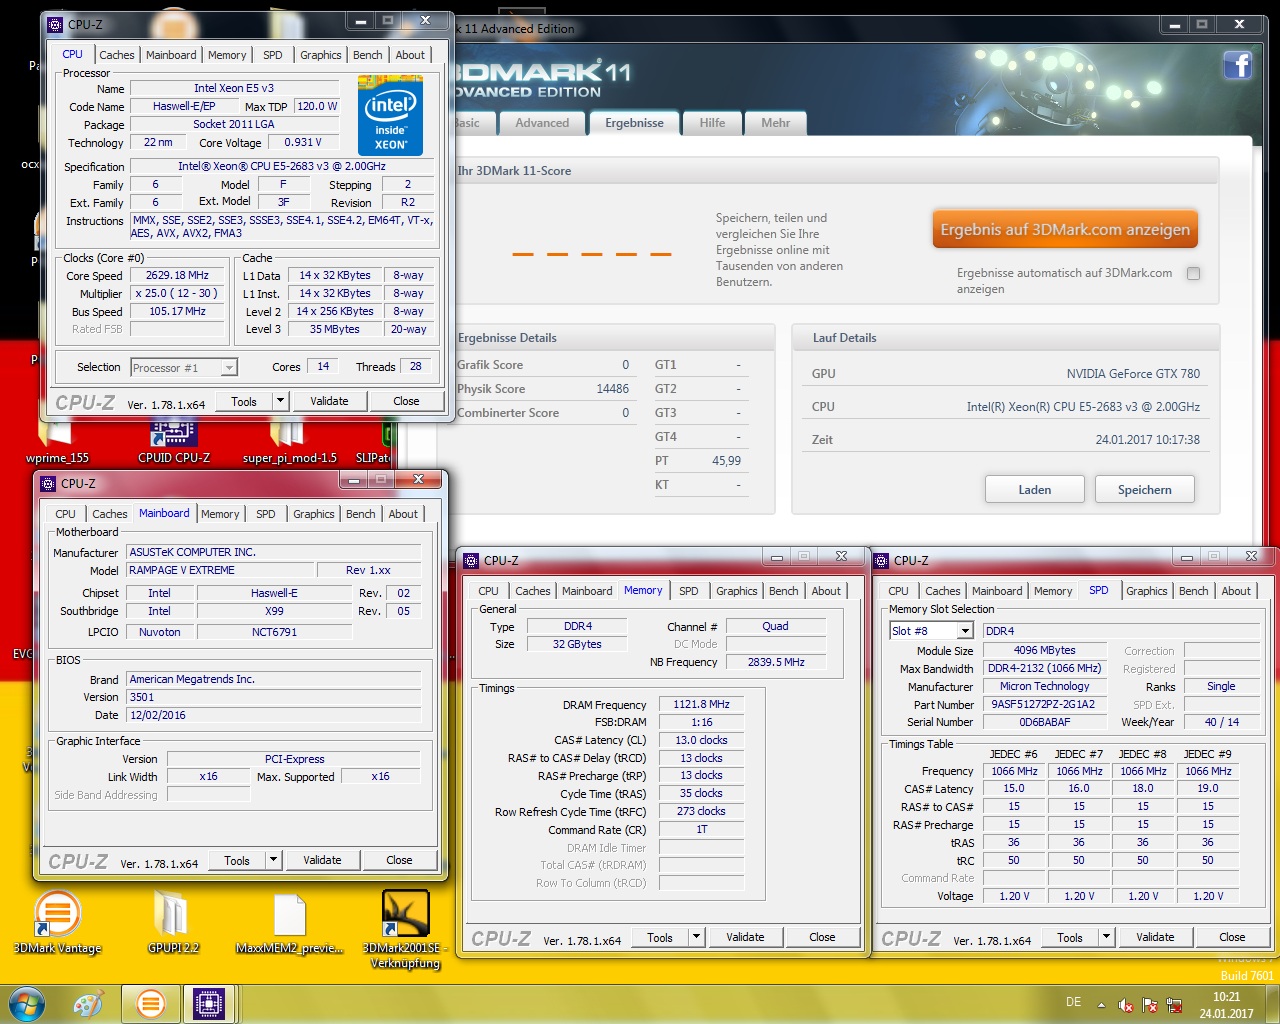1280x1024 pixels.
Task: Click the Micron Technology manufacturer field
Action: point(1044,687)
